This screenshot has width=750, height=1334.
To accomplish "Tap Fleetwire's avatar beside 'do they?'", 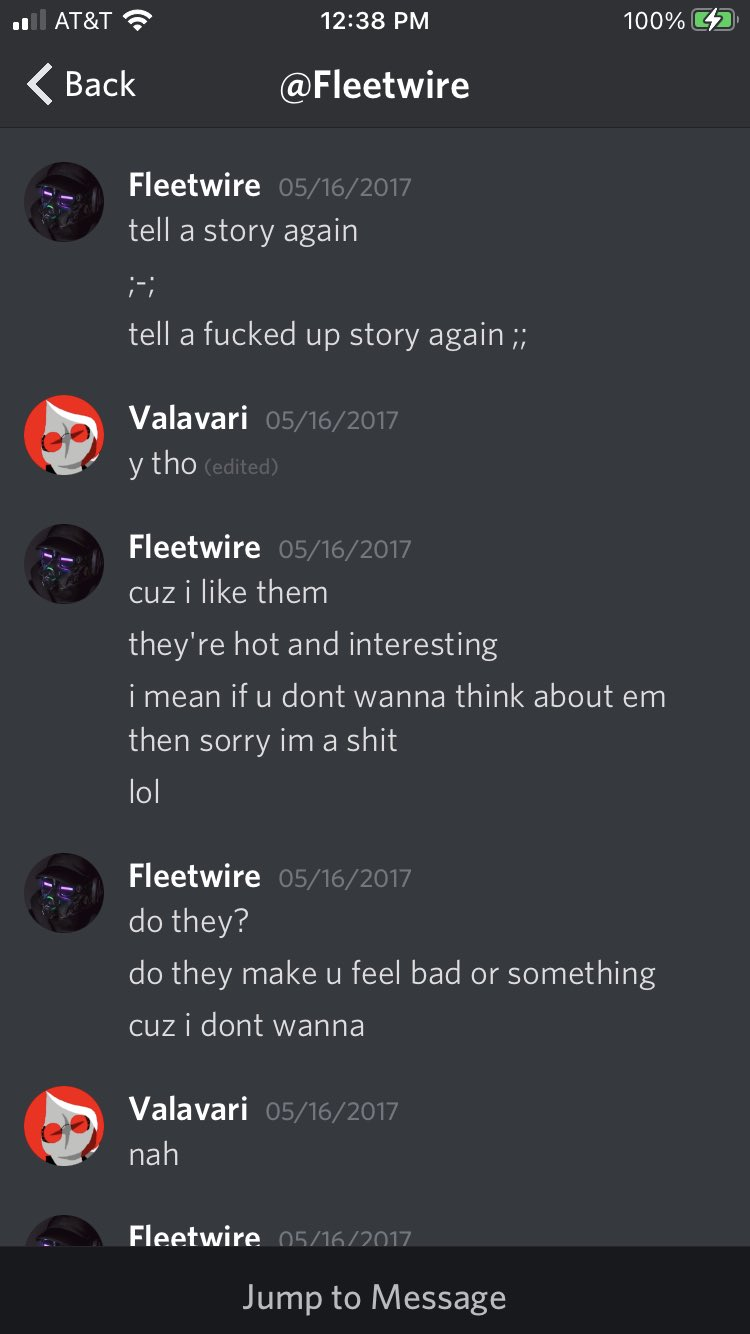I will (64, 893).
